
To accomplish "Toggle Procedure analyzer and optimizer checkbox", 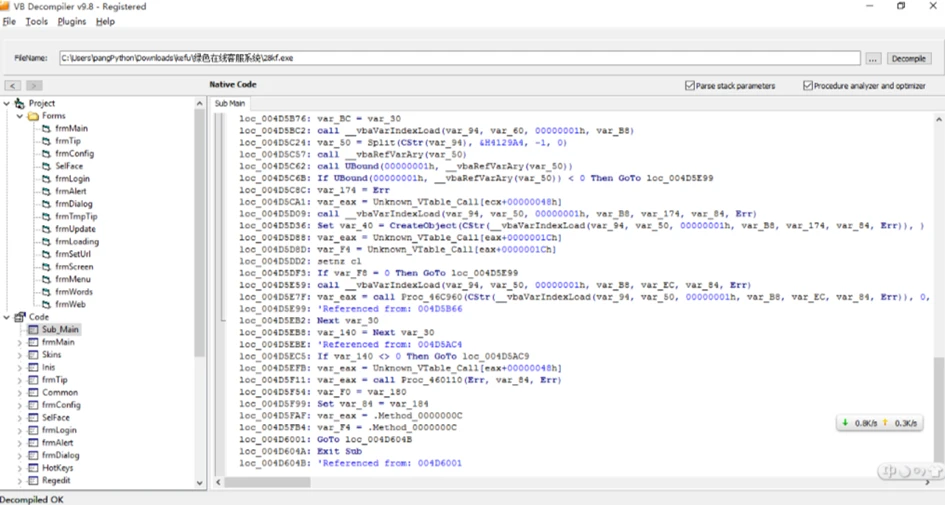I will (x=808, y=86).
